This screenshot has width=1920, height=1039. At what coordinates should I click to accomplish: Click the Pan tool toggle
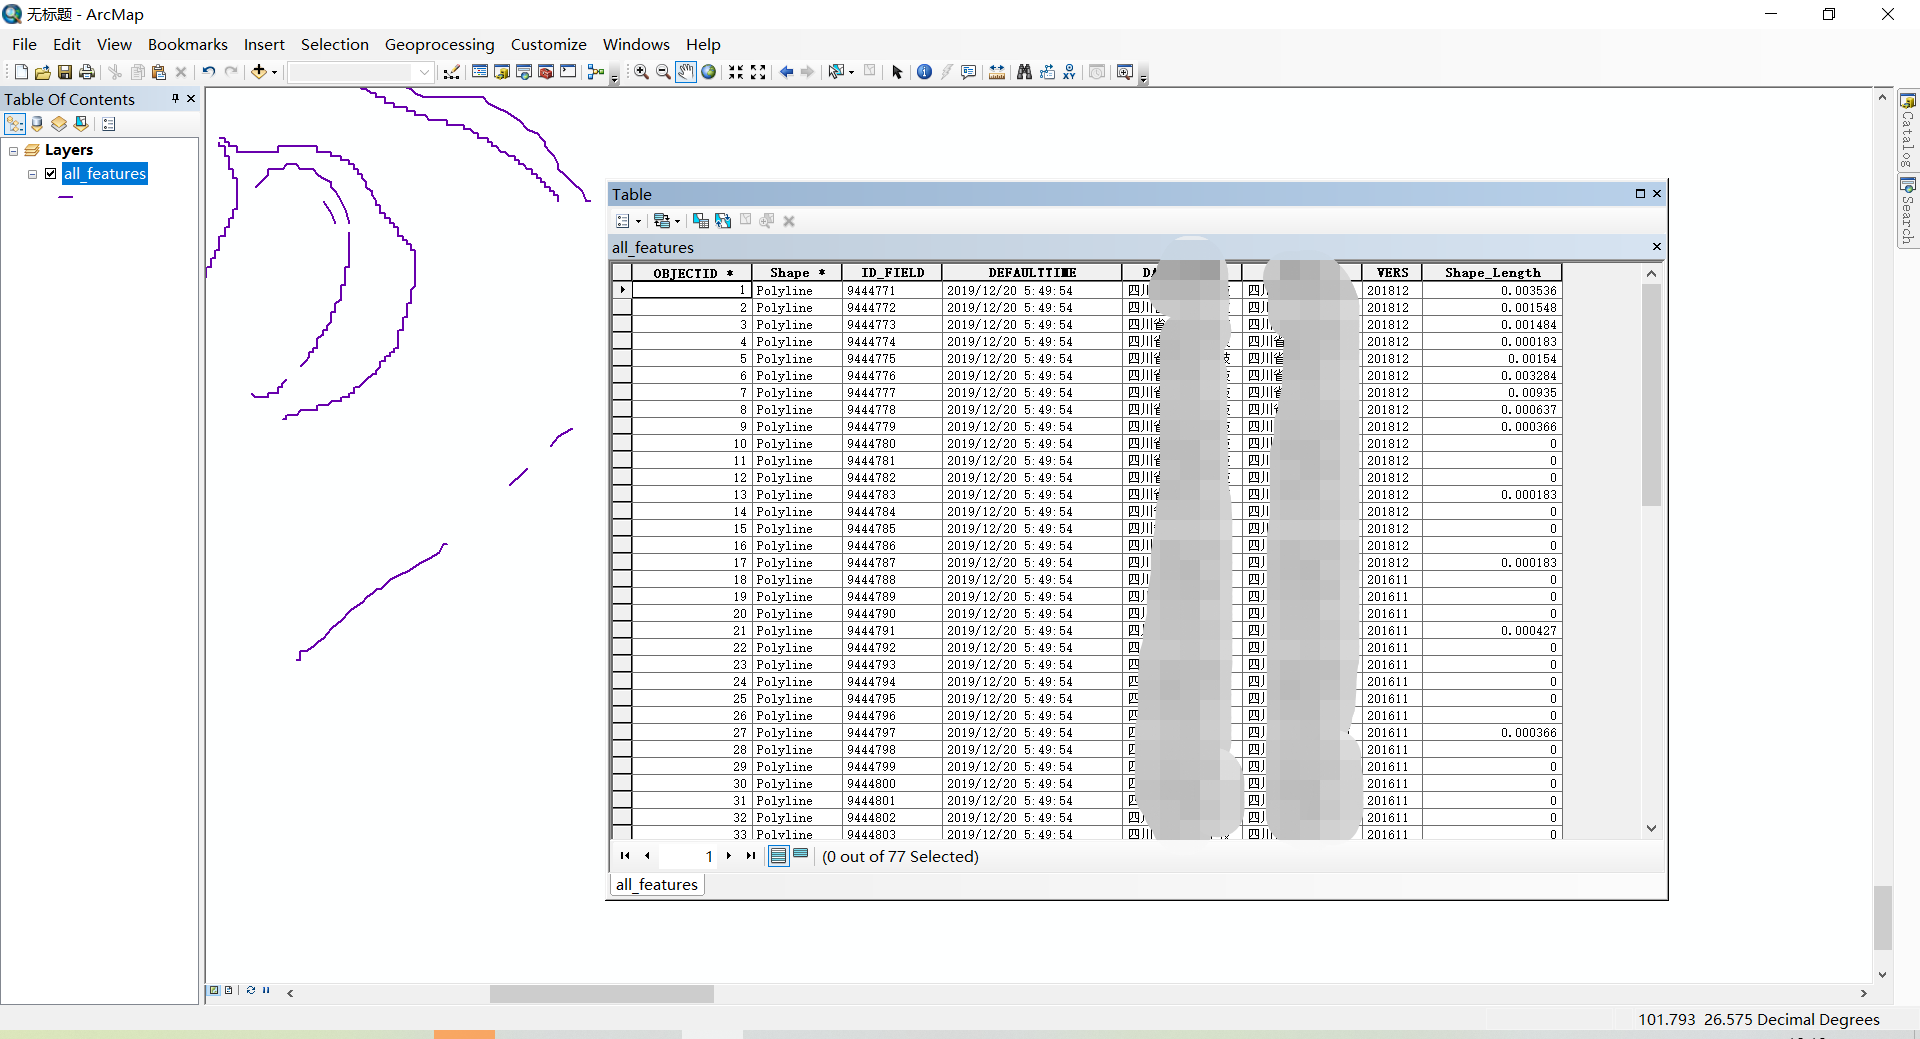pyautogui.click(x=686, y=72)
